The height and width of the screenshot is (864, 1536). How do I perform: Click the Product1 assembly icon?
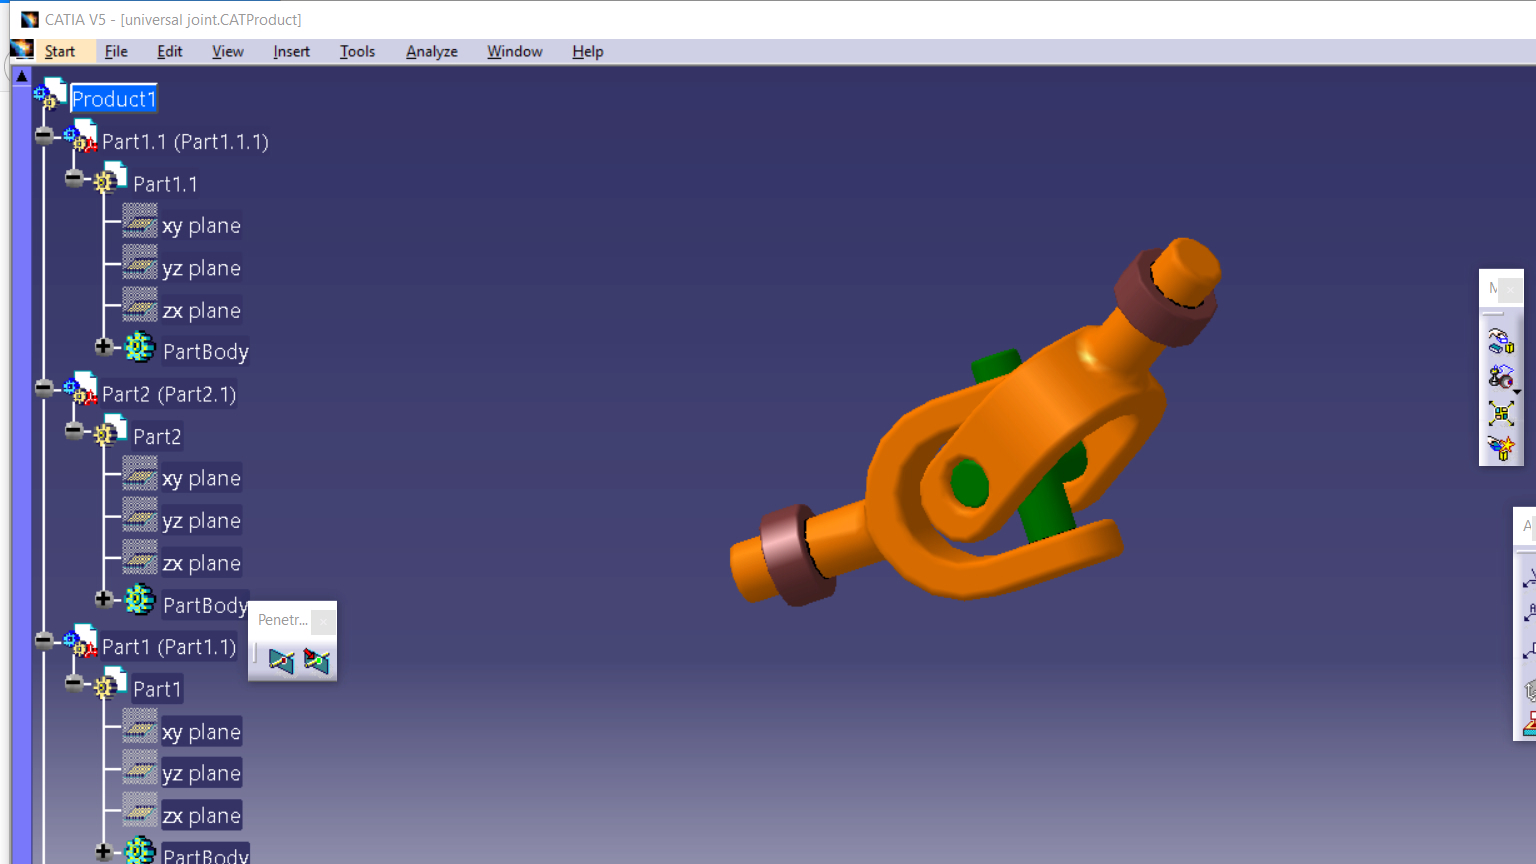[x=50, y=94]
